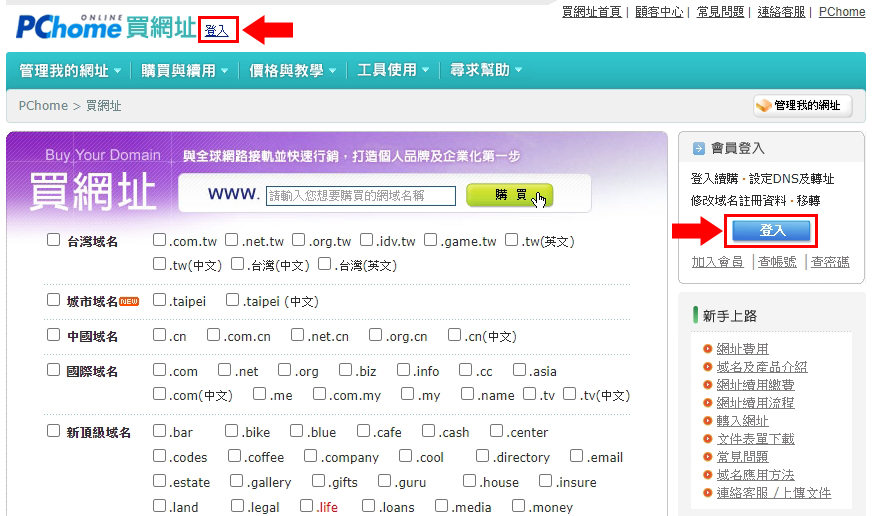Open the 網址費用 link
The height and width of the screenshot is (516, 872).
tap(742, 349)
